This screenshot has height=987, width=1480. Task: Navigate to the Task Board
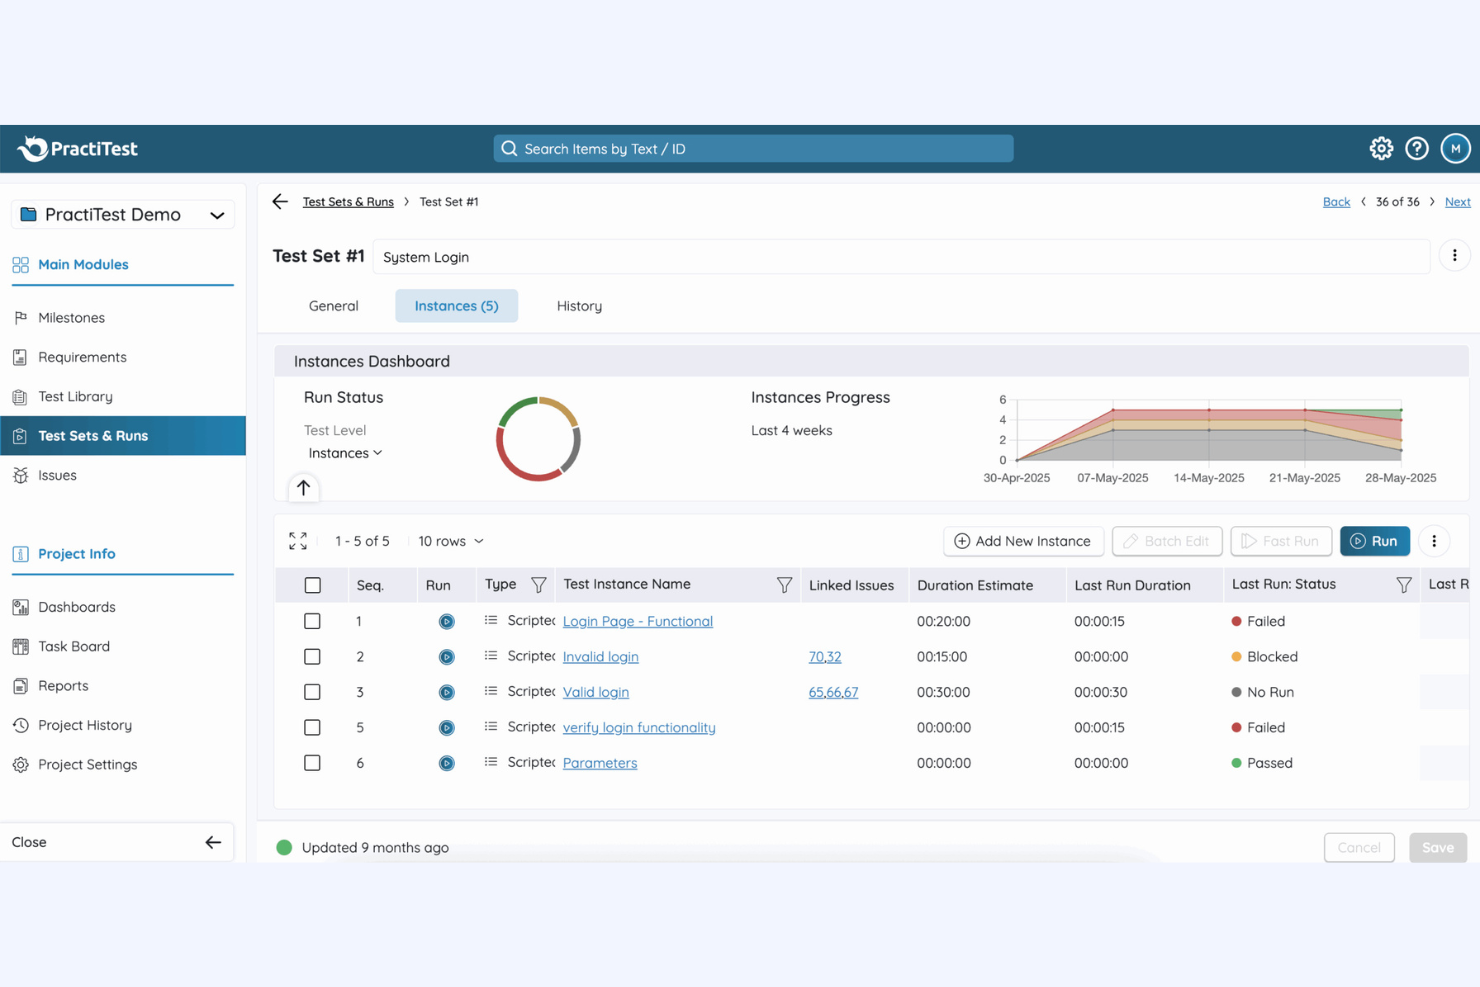[72, 646]
